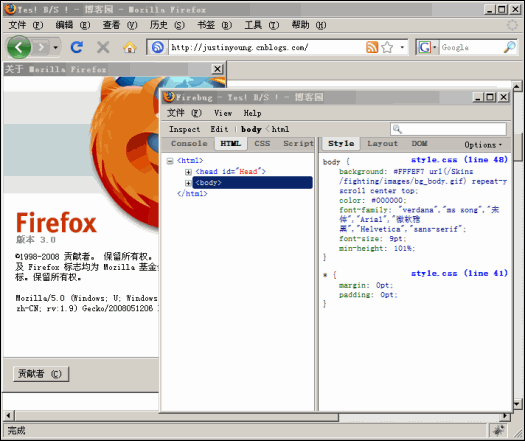The width and height of the screenshot is (525, 441).
Task: Switch to the Console tab
Action: [189, 144]
